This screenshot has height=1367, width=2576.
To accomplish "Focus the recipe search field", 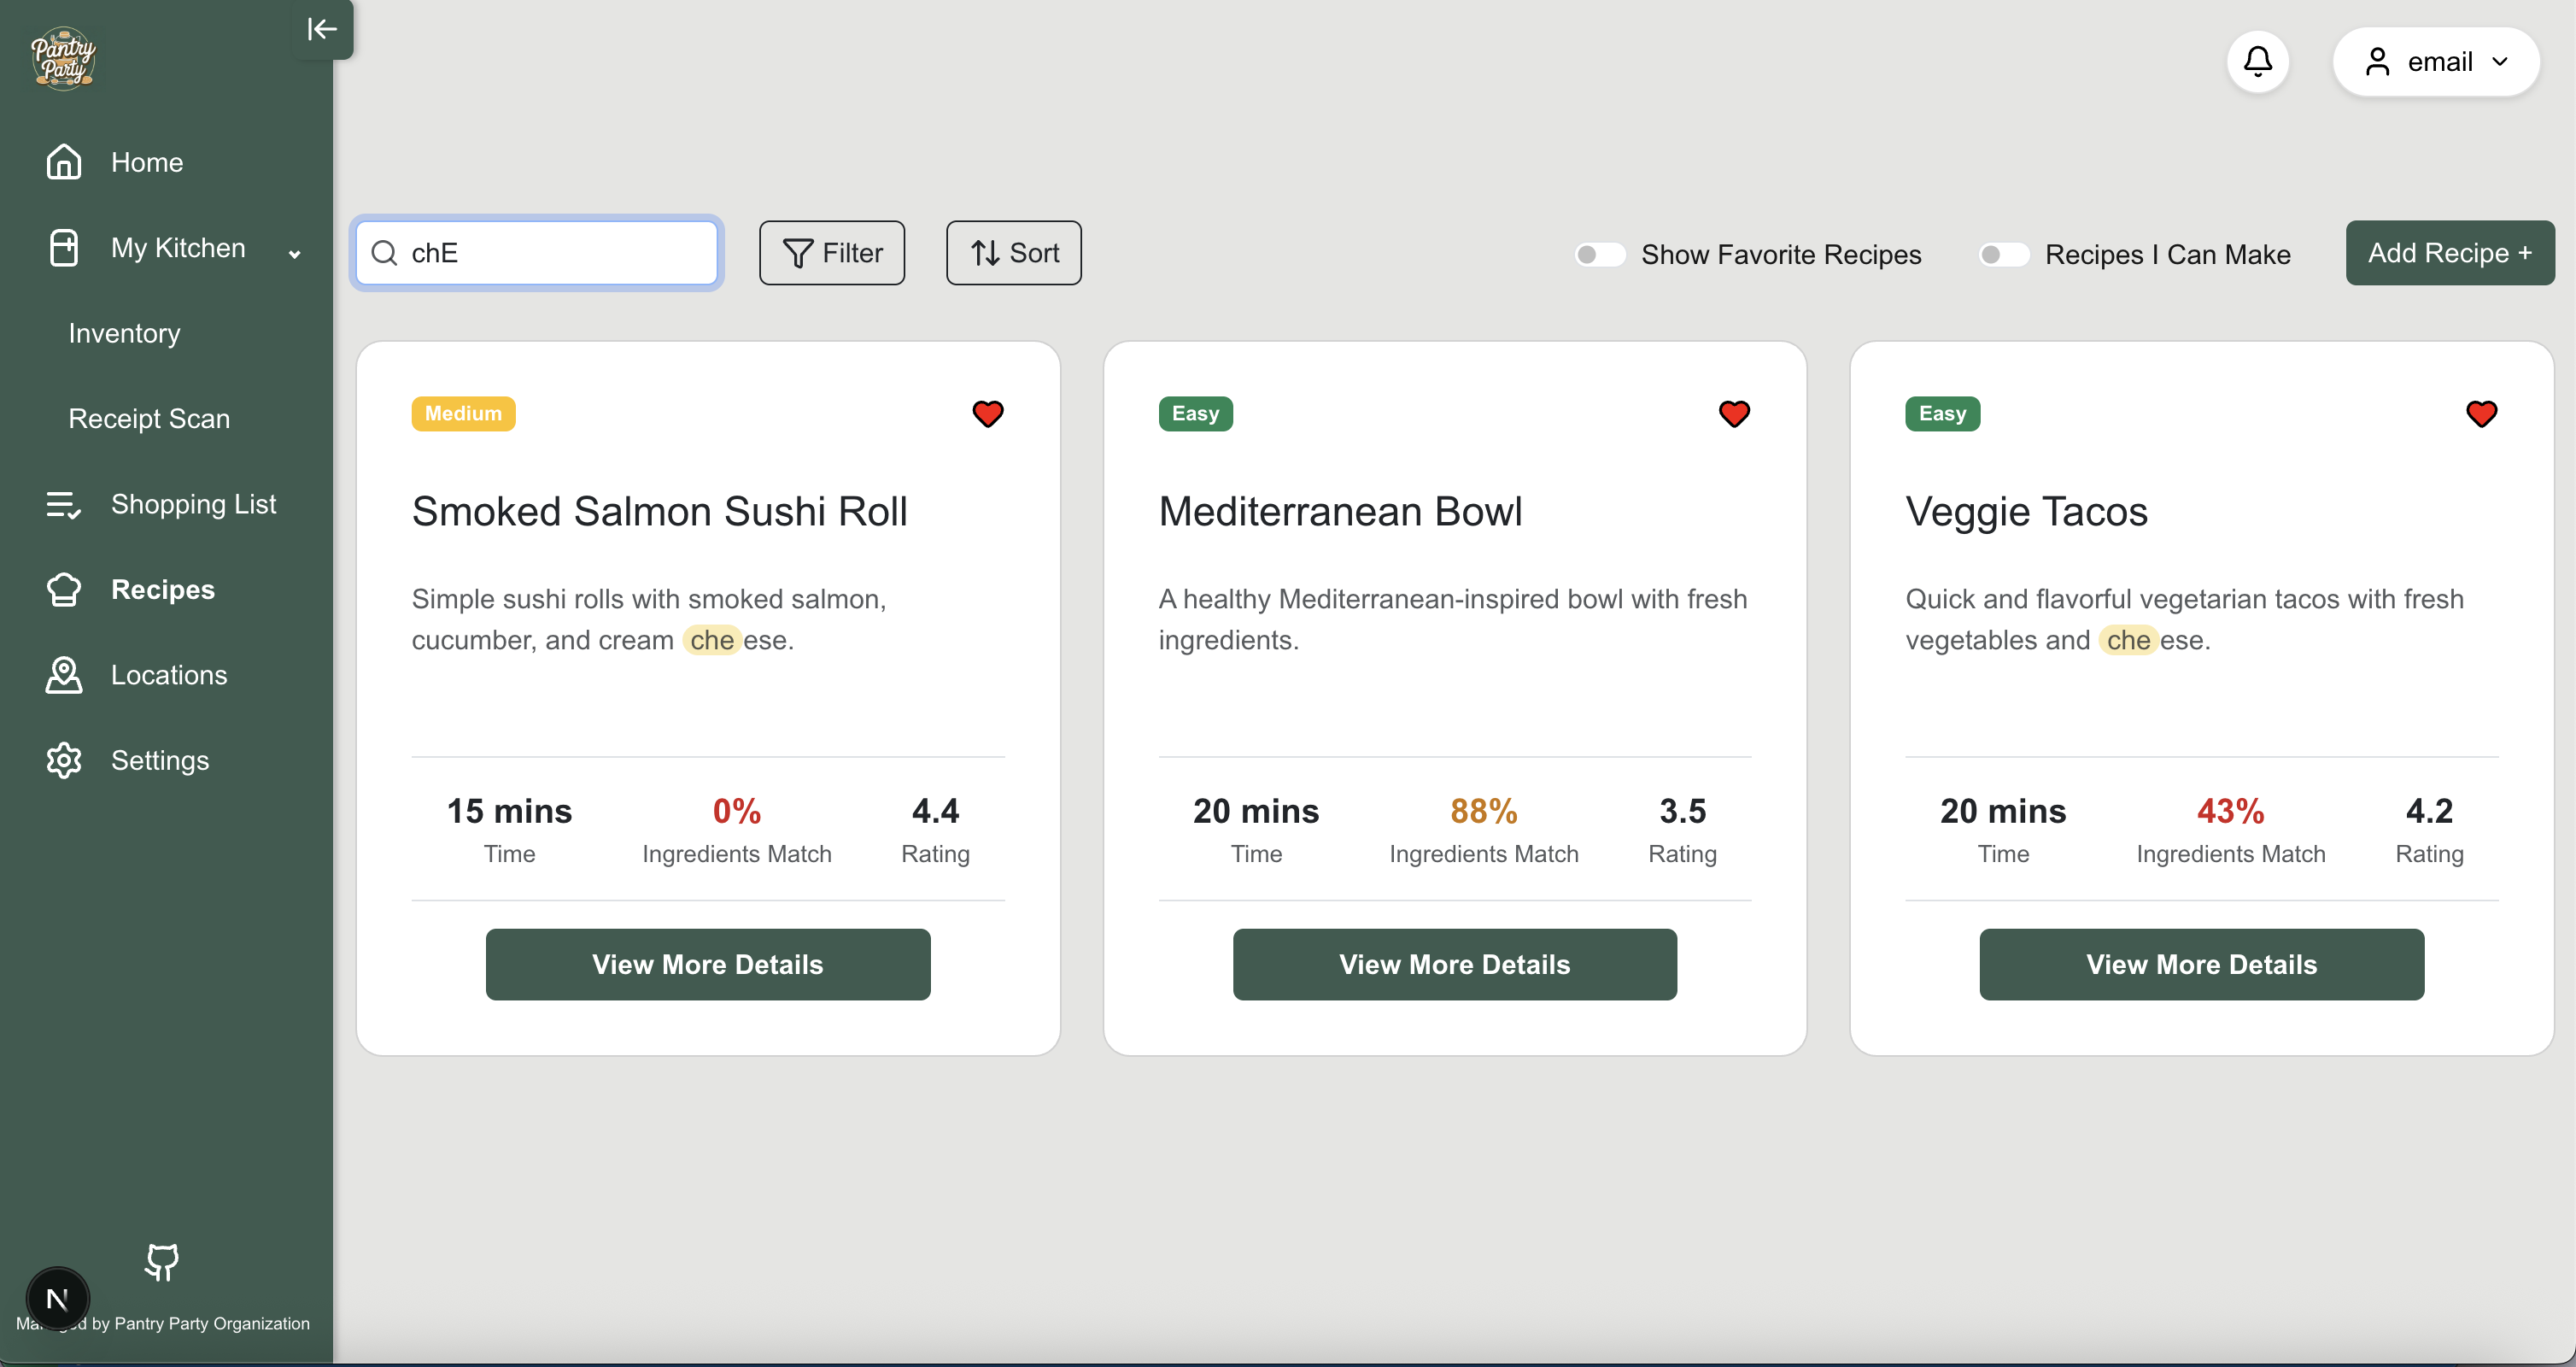I will coord(537,253).
